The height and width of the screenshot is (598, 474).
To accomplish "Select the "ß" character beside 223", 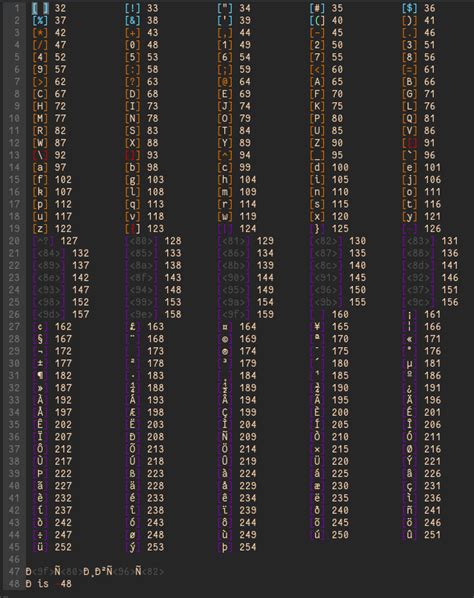I will click(132, 474).
